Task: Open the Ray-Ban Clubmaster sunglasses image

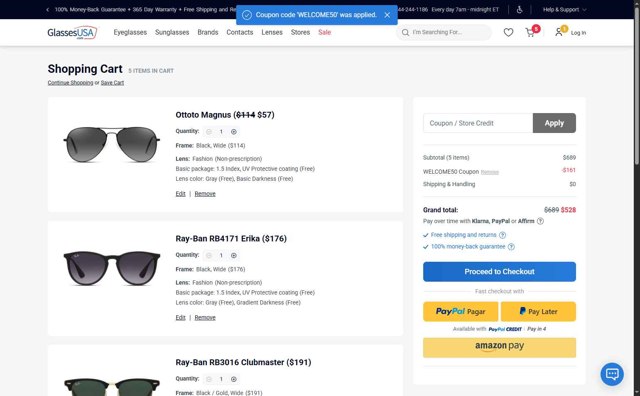Action: pos(111,386)
